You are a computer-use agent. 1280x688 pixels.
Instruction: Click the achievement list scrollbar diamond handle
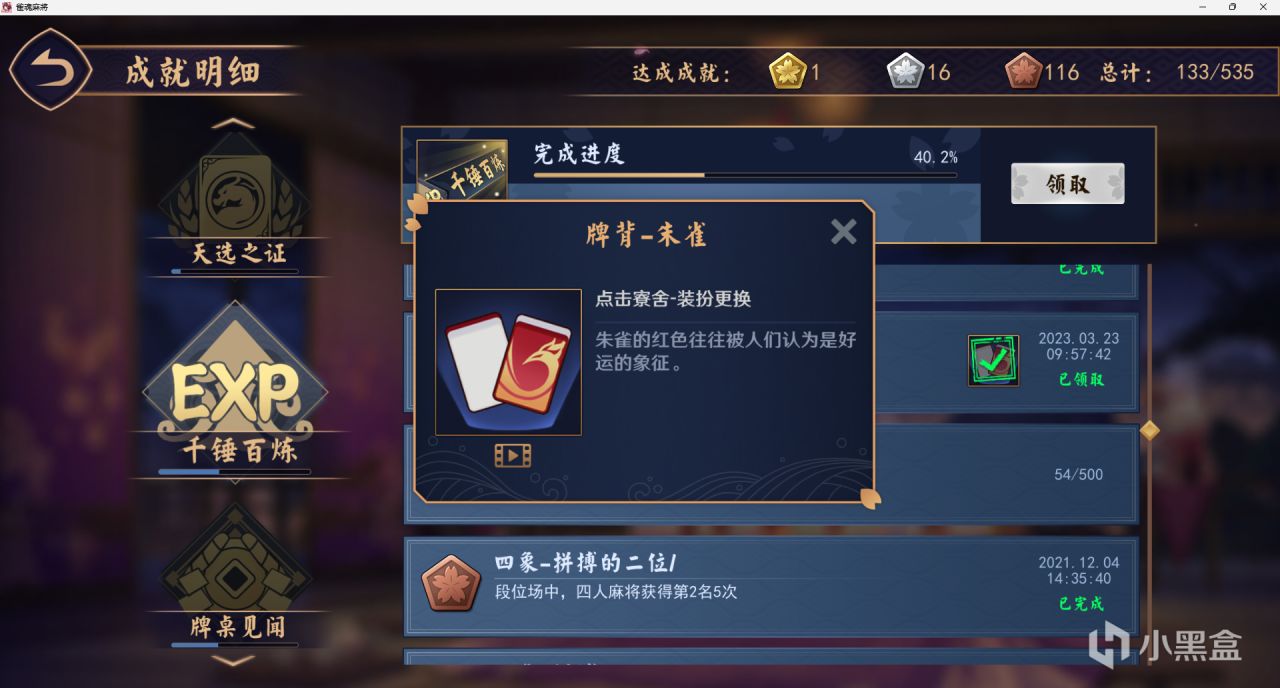[1150, 430]
